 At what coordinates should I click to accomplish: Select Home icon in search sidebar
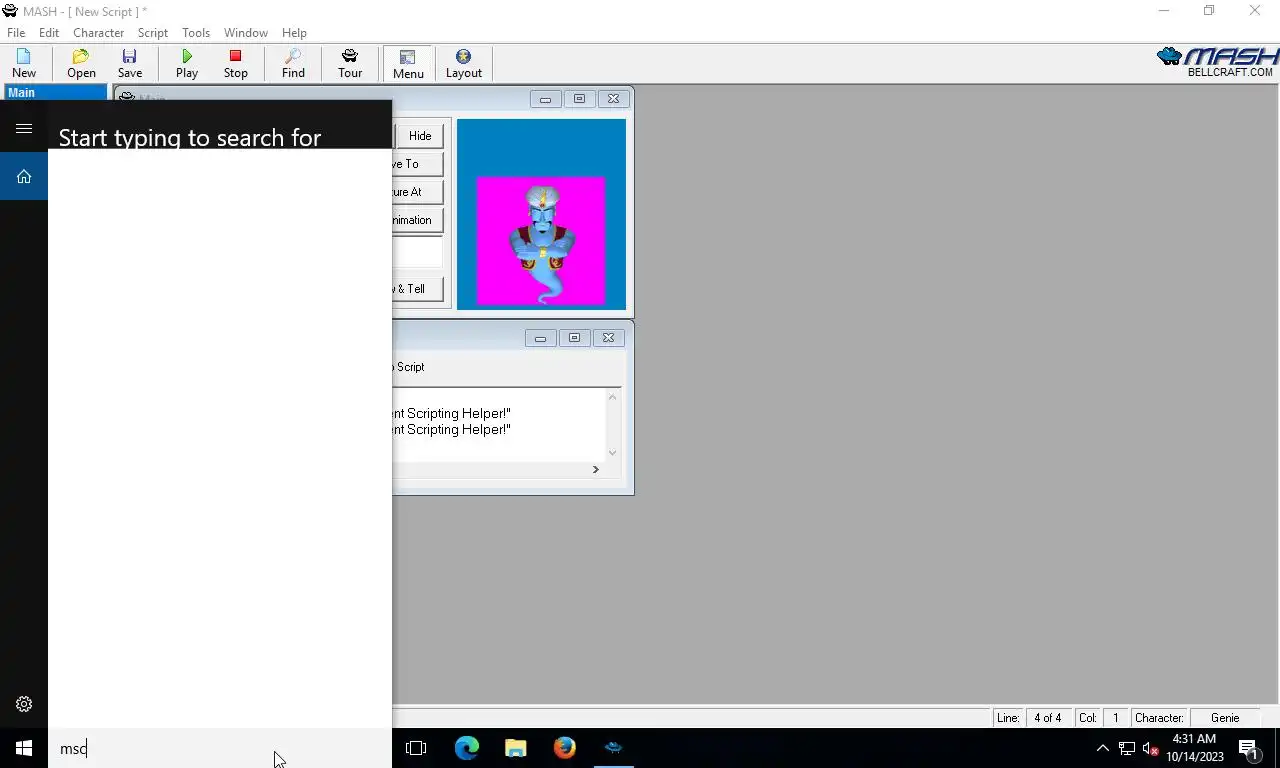[x=24, y=176]
